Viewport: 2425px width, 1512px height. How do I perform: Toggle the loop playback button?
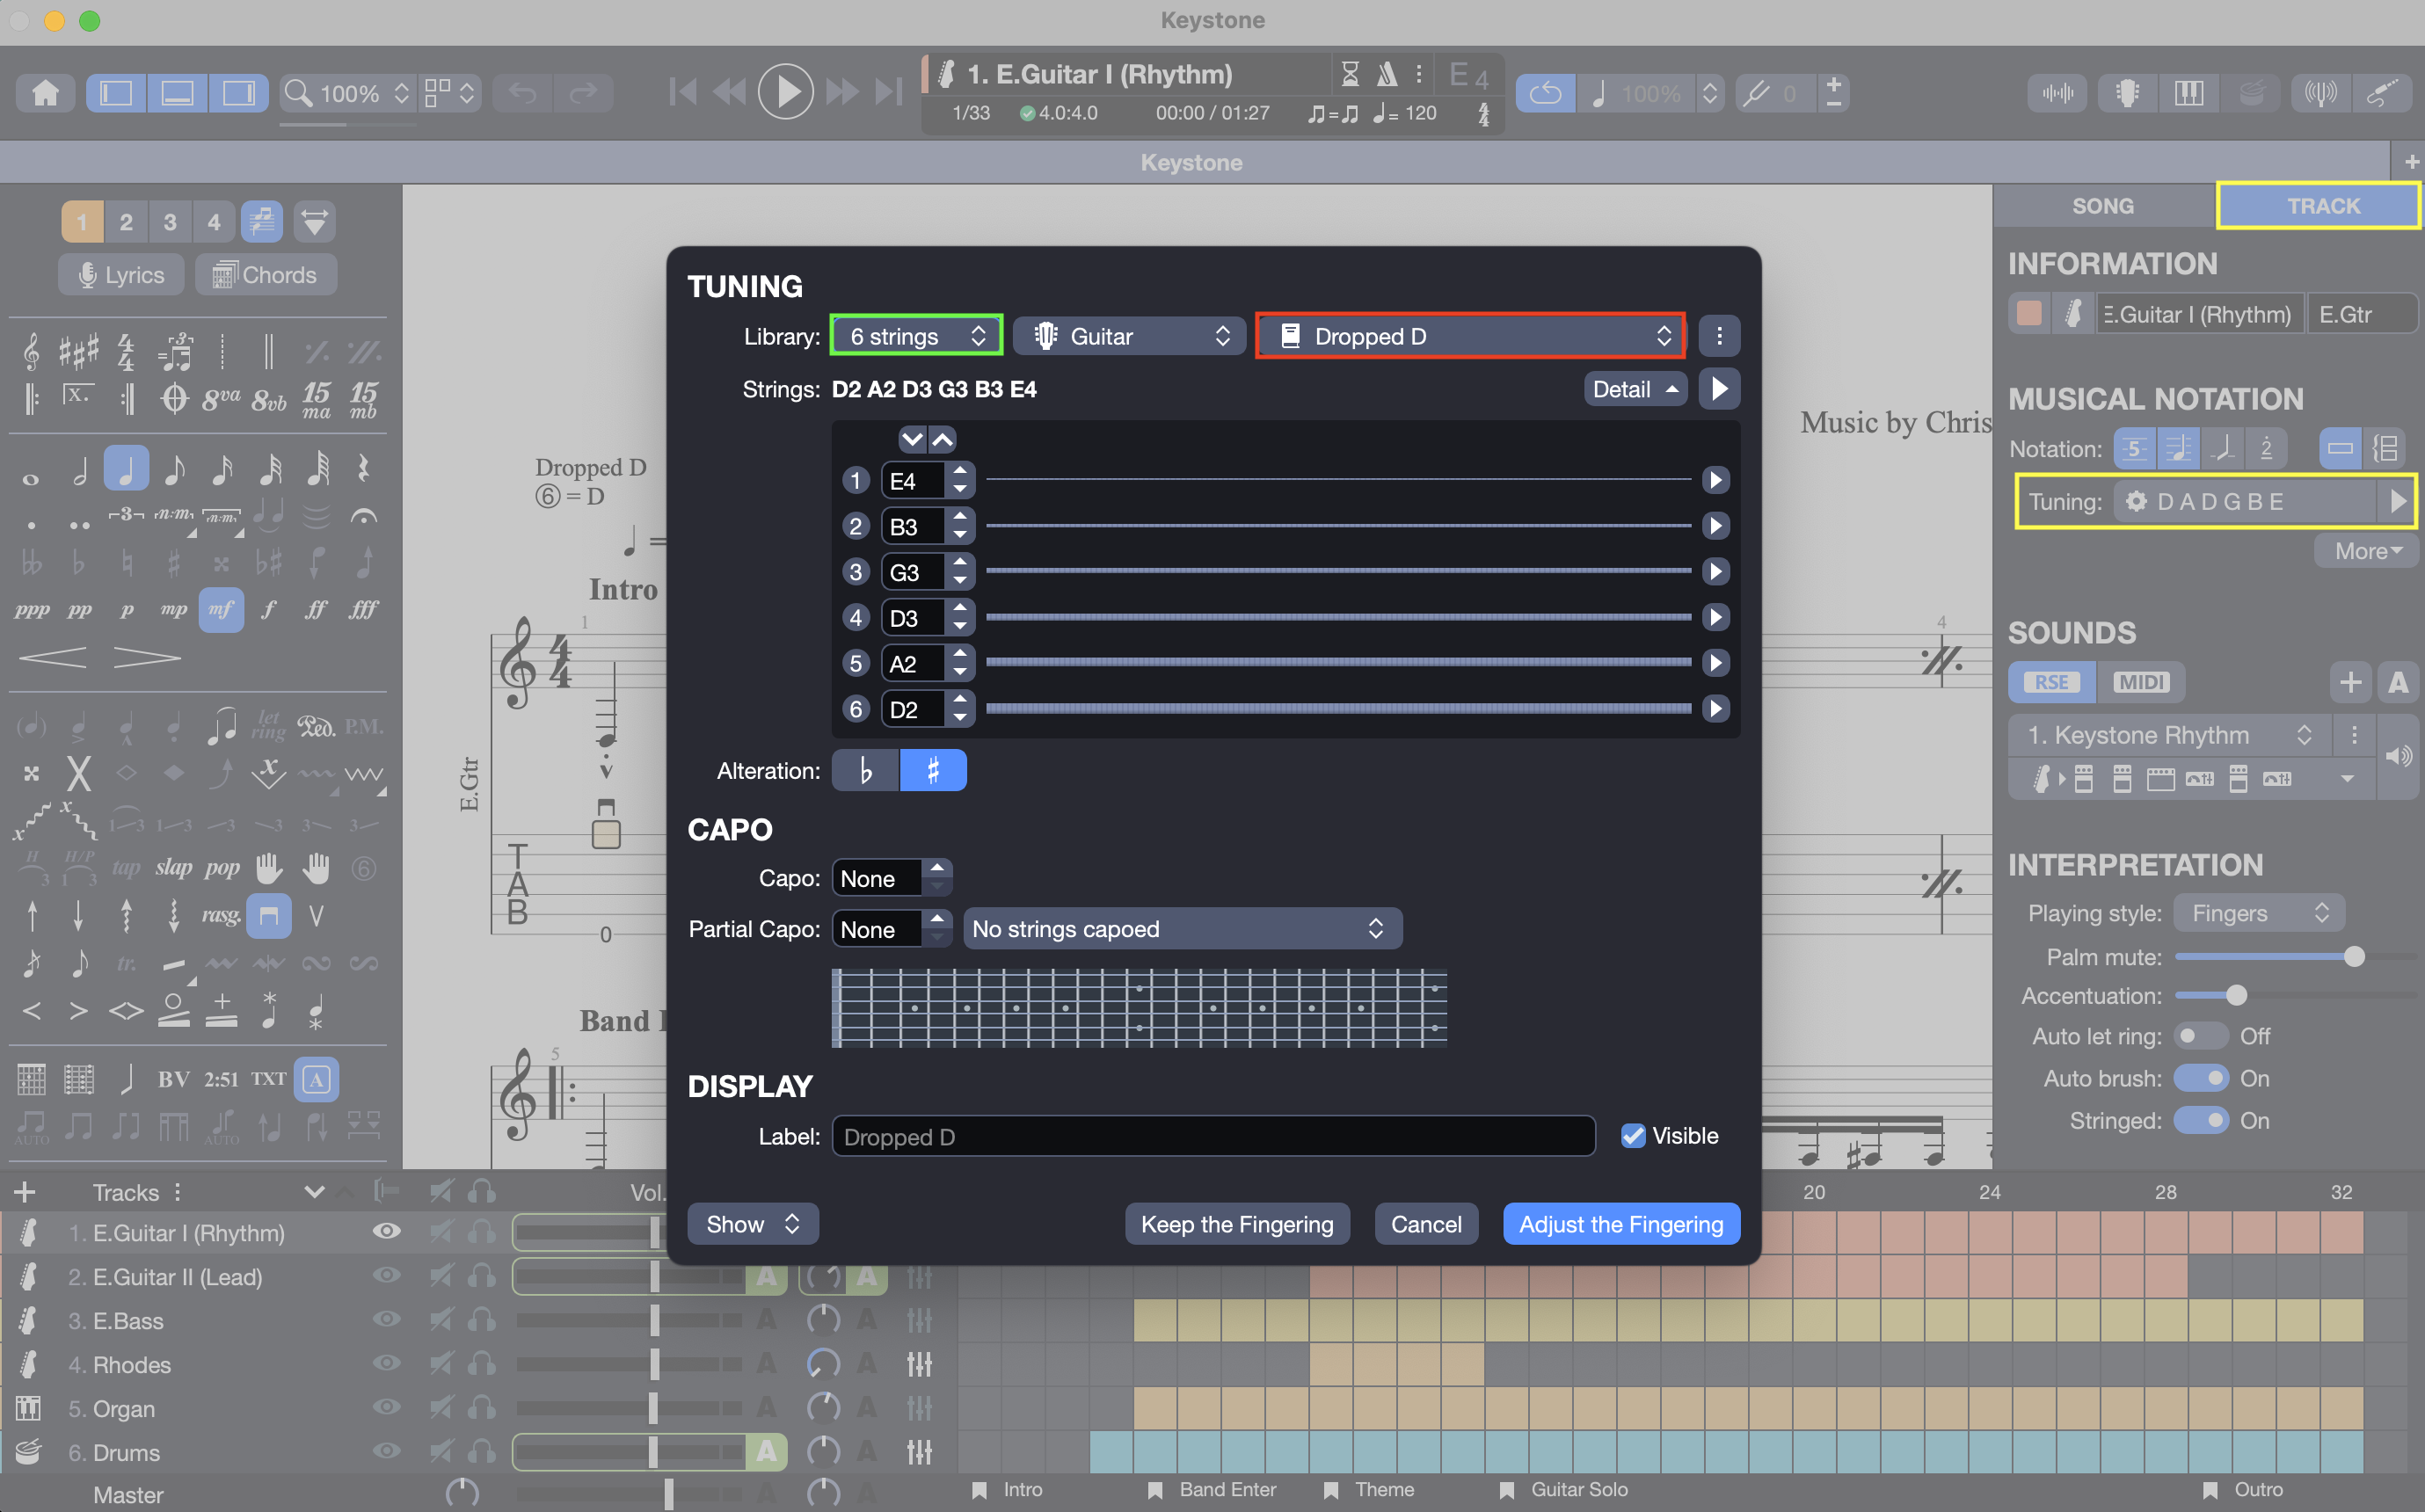pos(1545,93)
